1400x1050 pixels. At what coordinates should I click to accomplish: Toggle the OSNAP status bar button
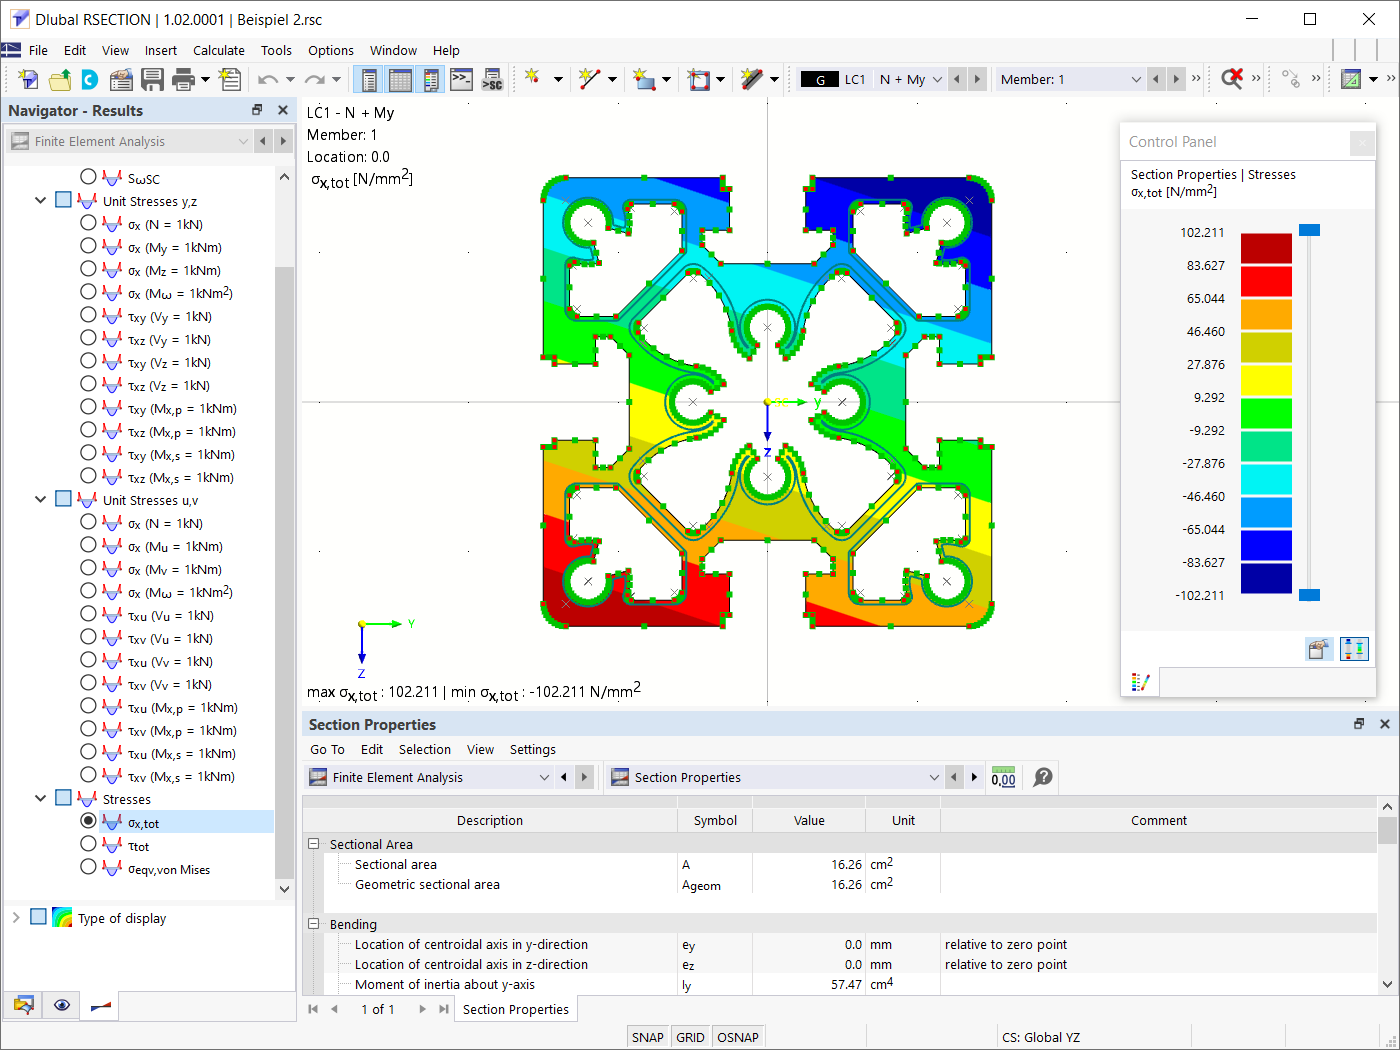point(737,1037)
